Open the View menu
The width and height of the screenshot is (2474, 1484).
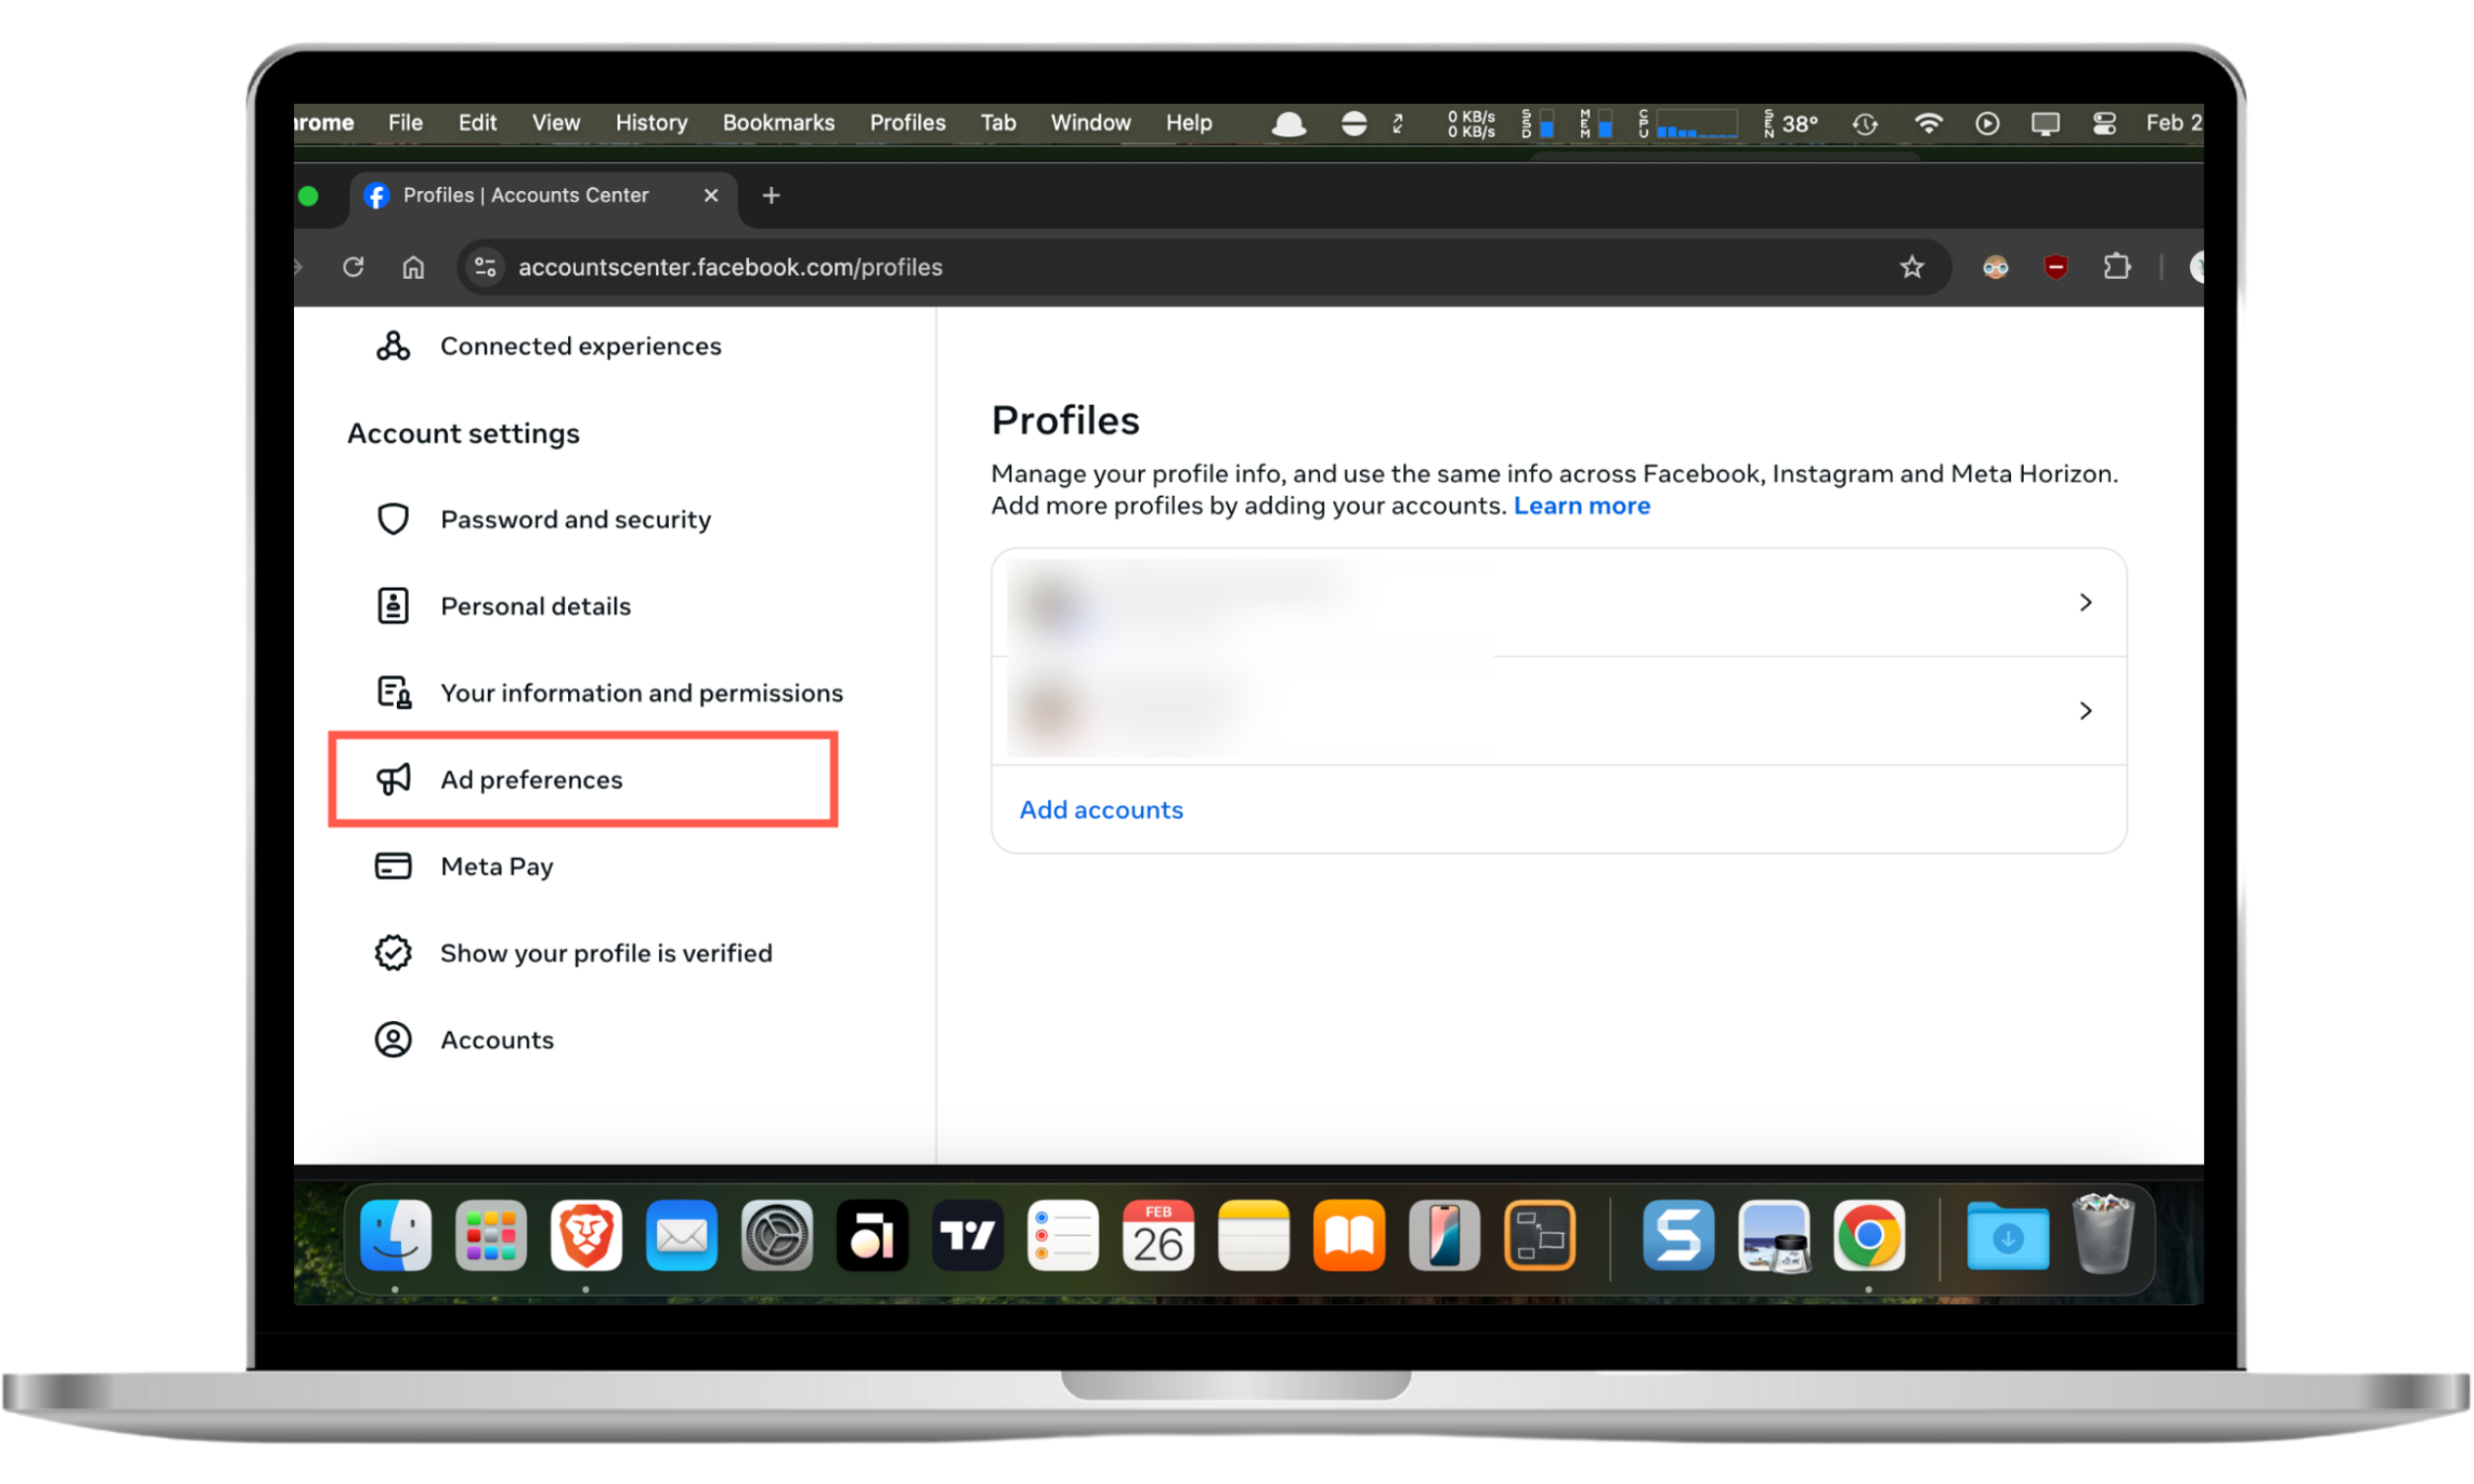pyautogui.click(x=556, y=123)
